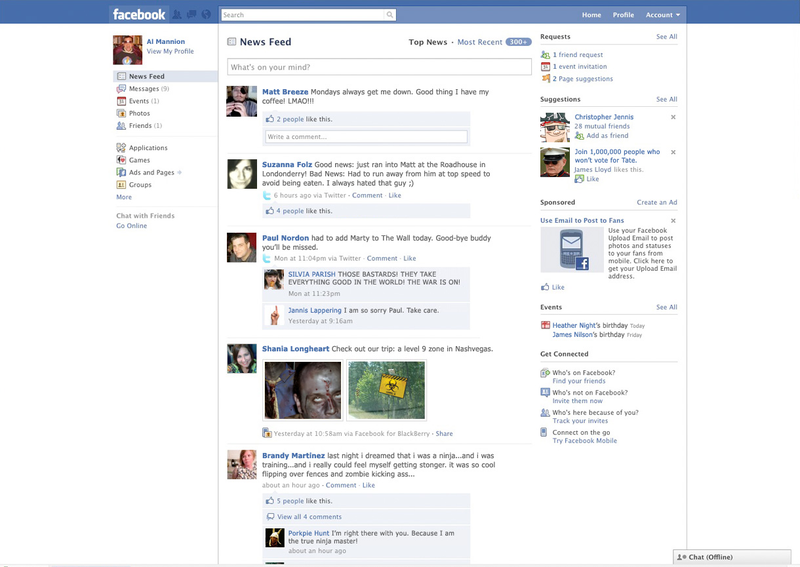
Task: Click Invite them now link
Action: coord(577,401)
